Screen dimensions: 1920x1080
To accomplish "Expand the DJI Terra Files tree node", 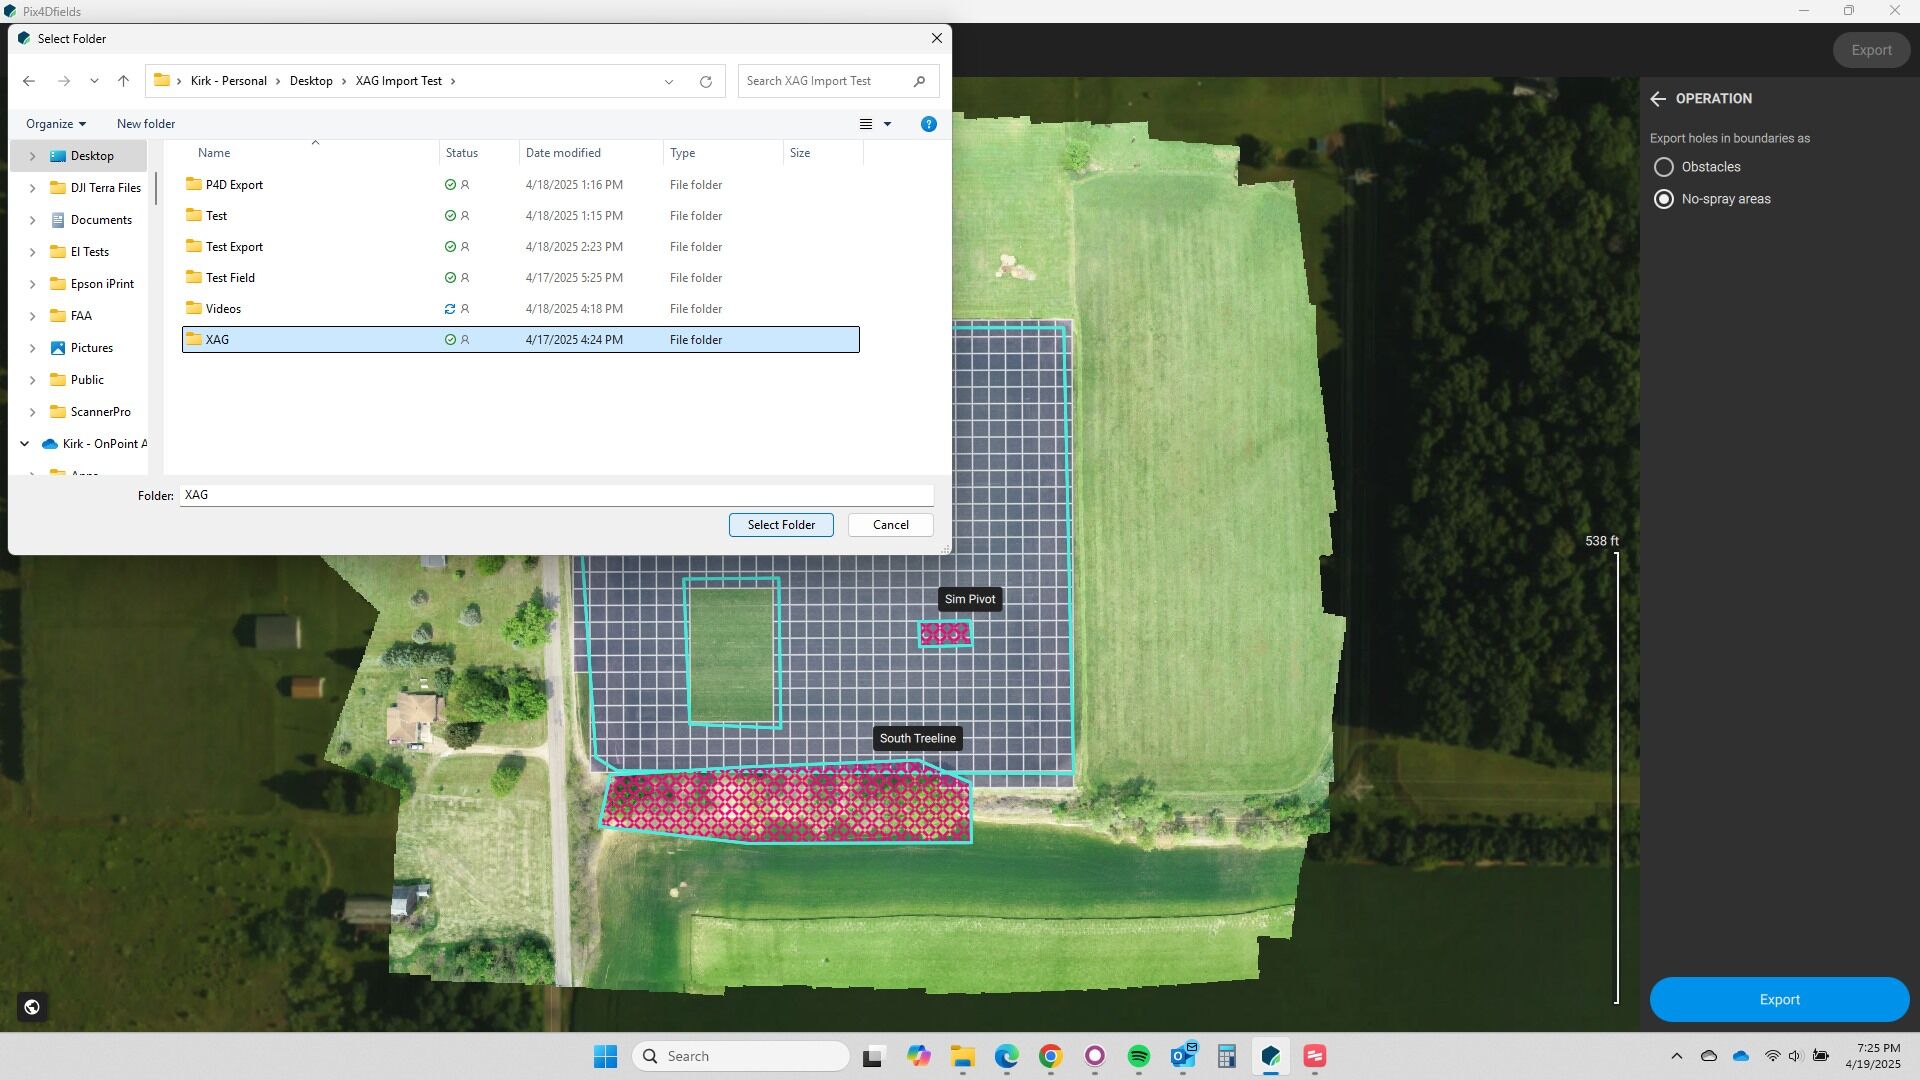I will (x=32, y=188).
